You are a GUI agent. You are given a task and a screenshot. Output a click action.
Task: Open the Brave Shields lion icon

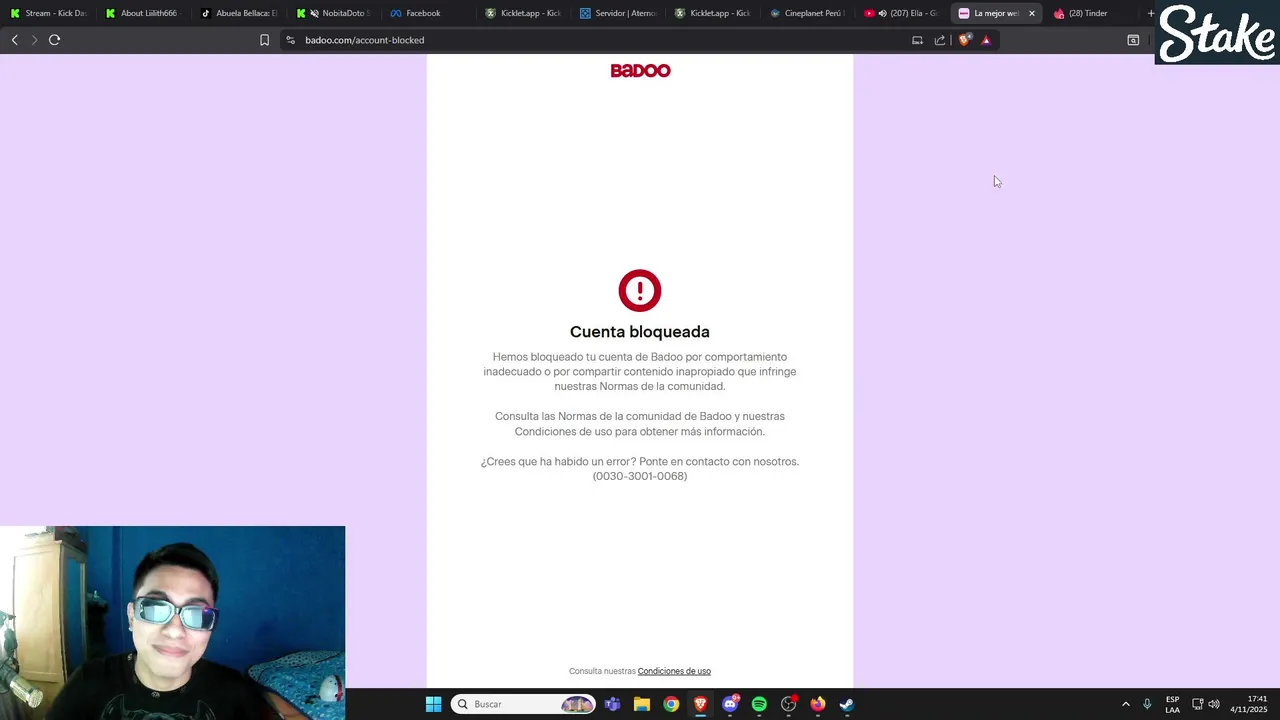[x=964, y=40]
